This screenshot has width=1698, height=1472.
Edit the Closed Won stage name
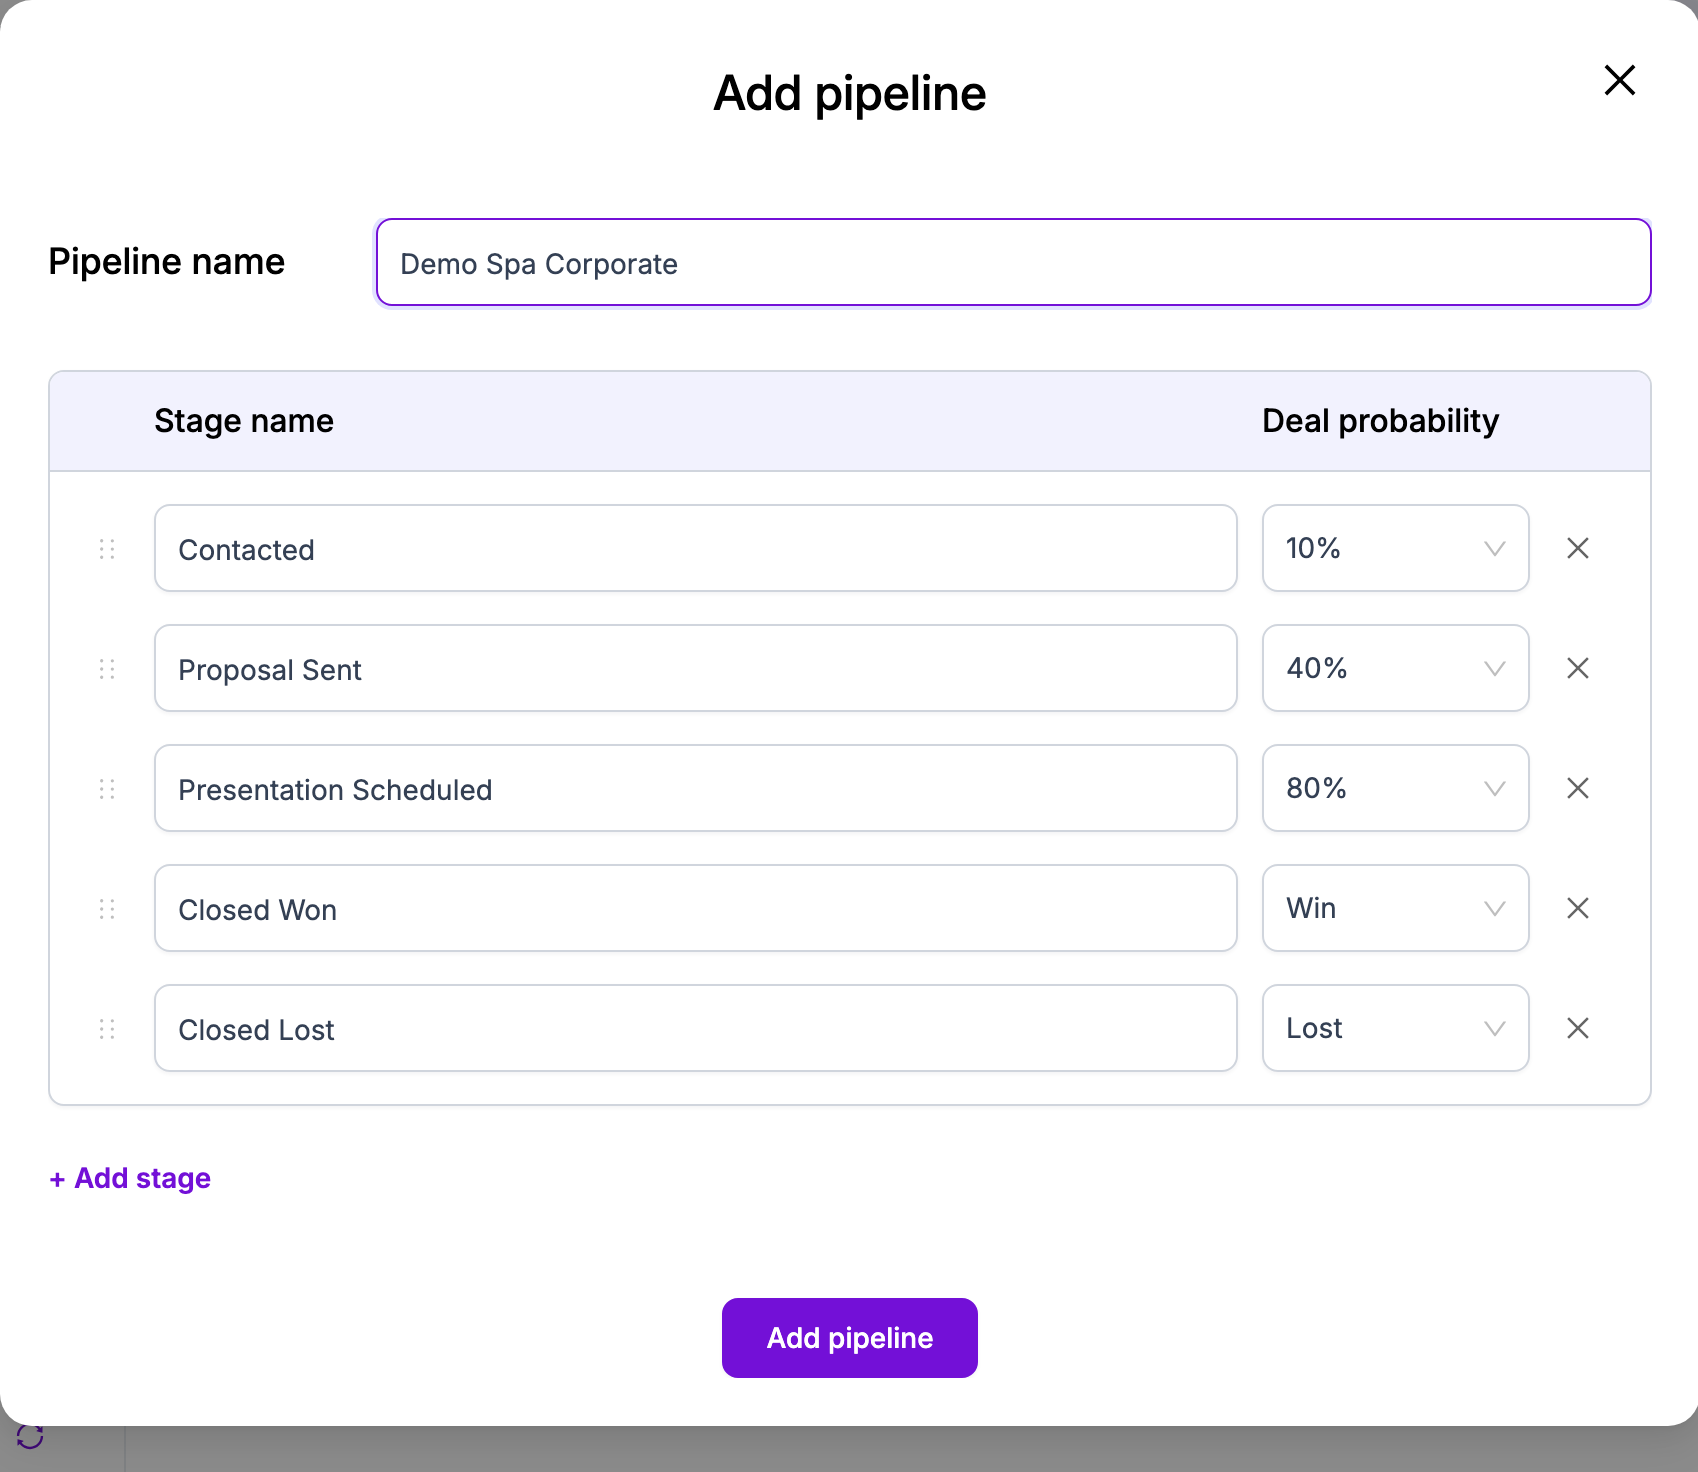[x=695, y=908]
